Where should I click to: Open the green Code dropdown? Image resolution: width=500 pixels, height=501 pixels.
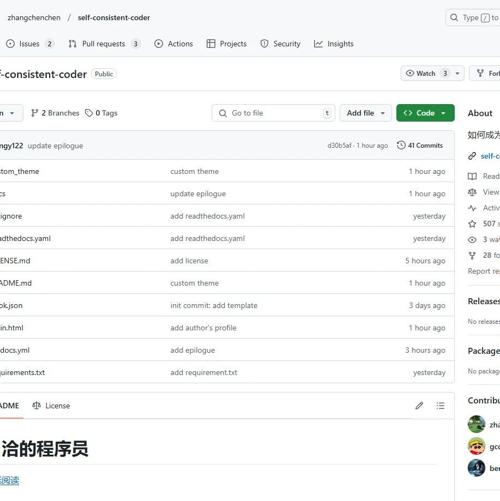425,113
